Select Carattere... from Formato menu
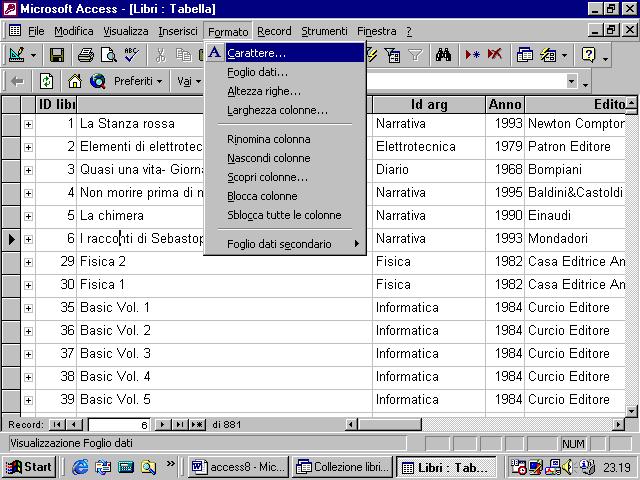The height and width of the screenshot is (480, 640). pyautogui.click(x=284, y=53)
